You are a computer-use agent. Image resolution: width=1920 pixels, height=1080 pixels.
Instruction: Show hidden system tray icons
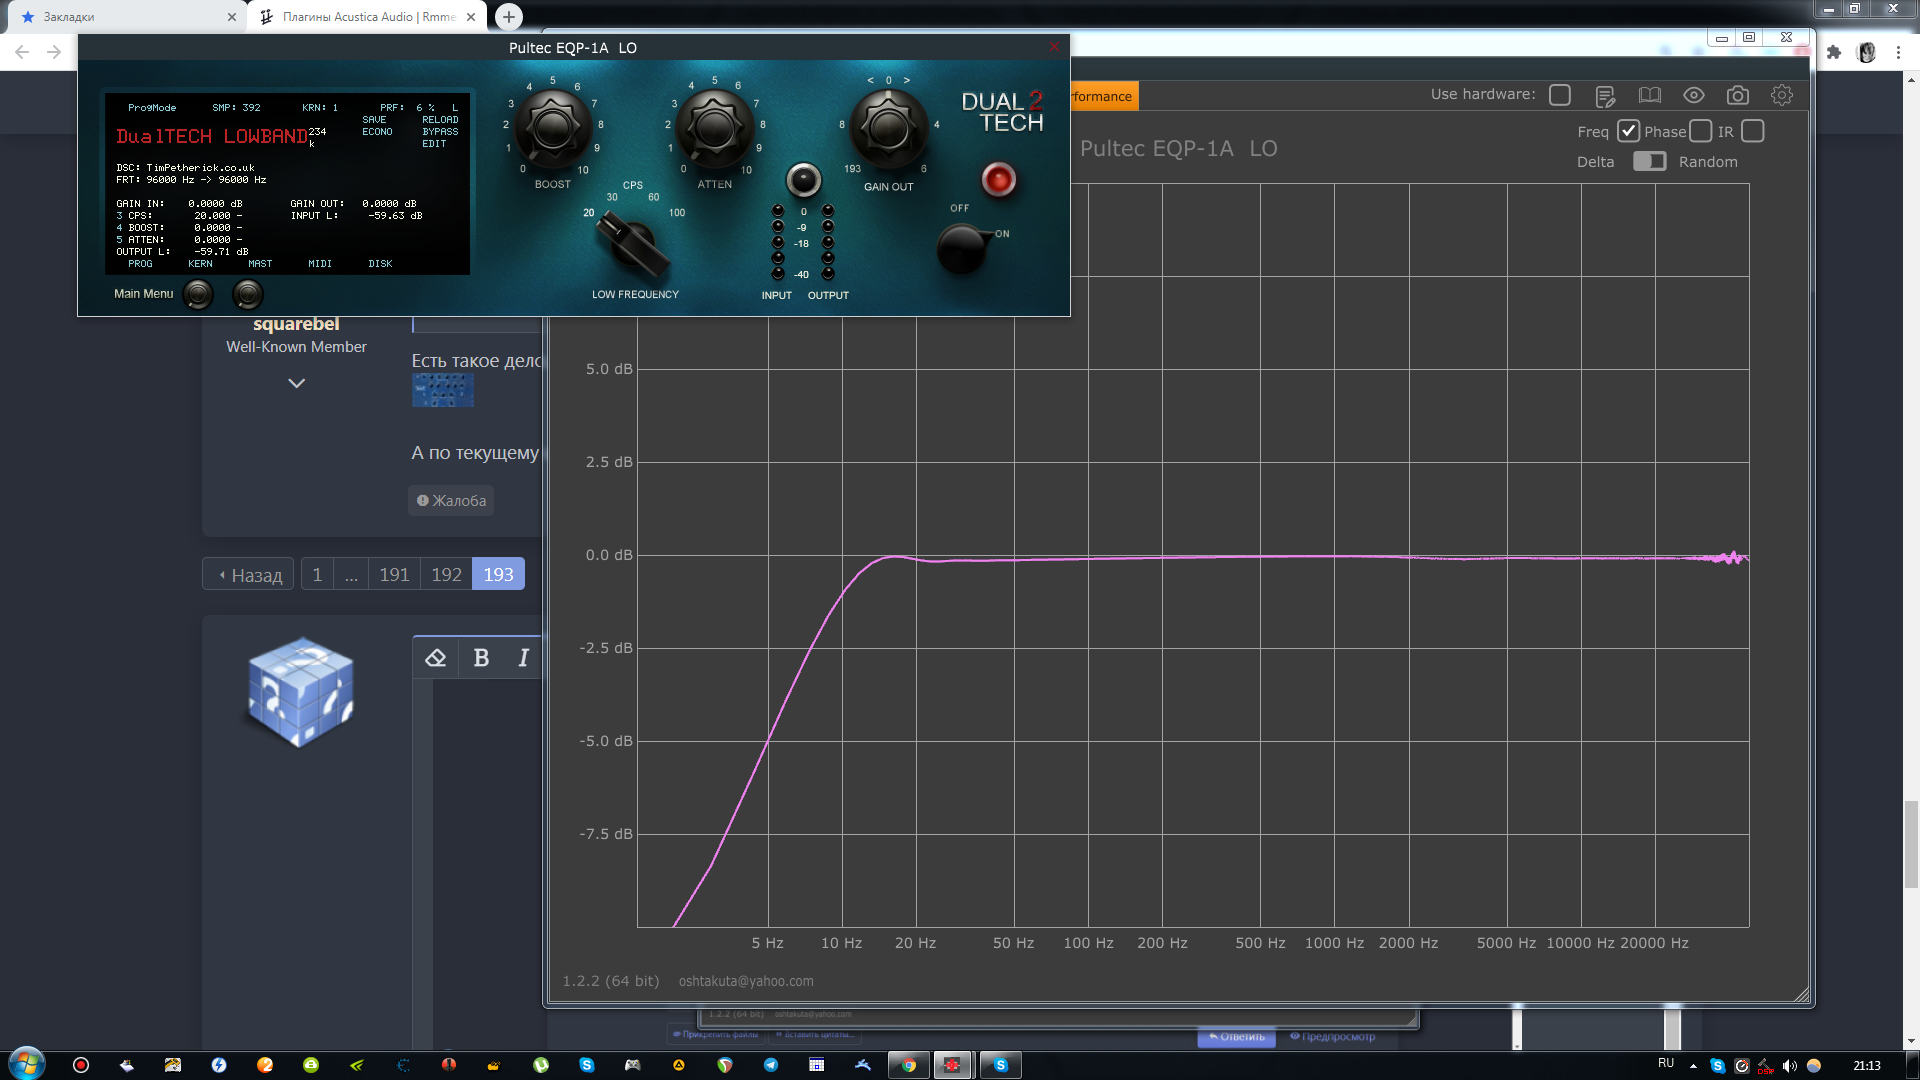[1693, 1066]
